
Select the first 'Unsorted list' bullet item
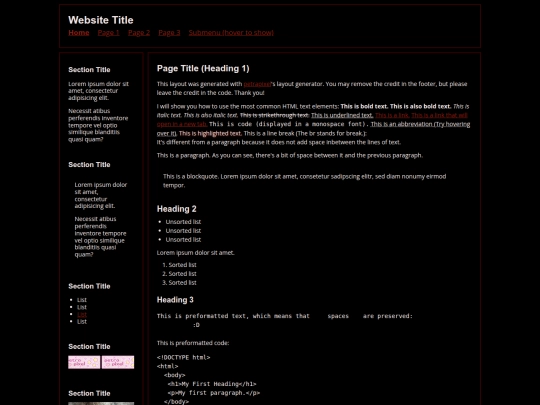pos(183,222)
